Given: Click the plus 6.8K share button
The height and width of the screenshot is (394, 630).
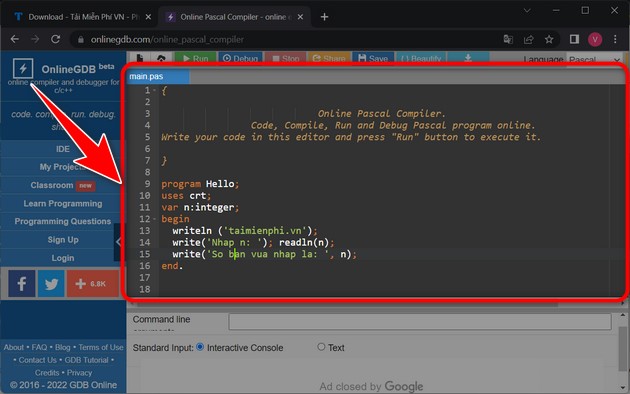Looking at the screenshot, I should [92, 284].
